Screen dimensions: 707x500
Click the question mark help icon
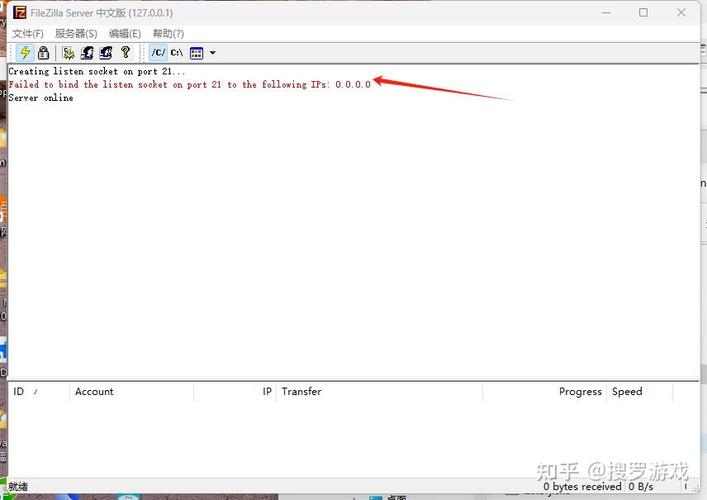(x=125, y=52)
